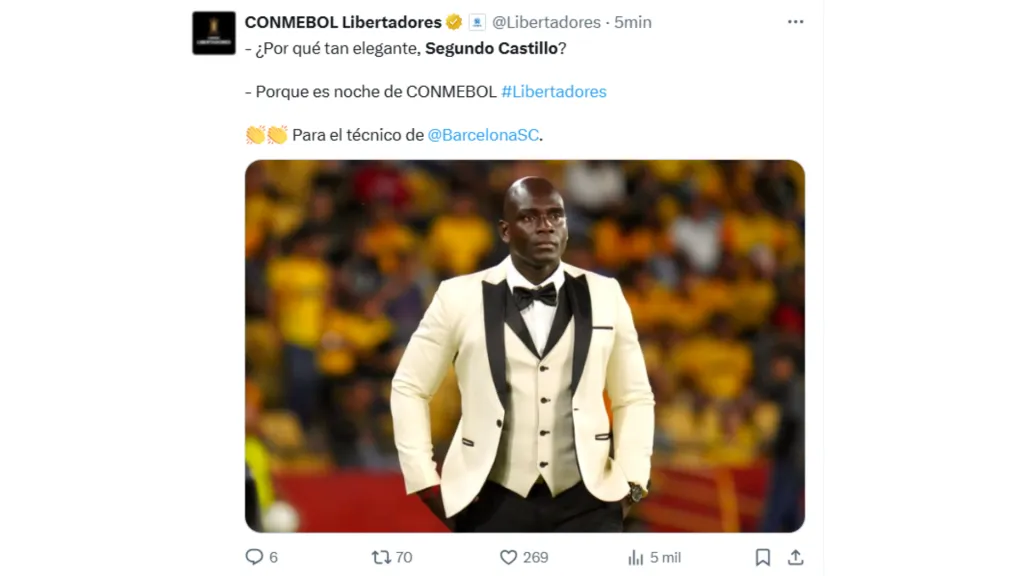This screenshot has height=576, width=1024.
Task: Click the 5 mil views count
Action: tap(665, 557)
